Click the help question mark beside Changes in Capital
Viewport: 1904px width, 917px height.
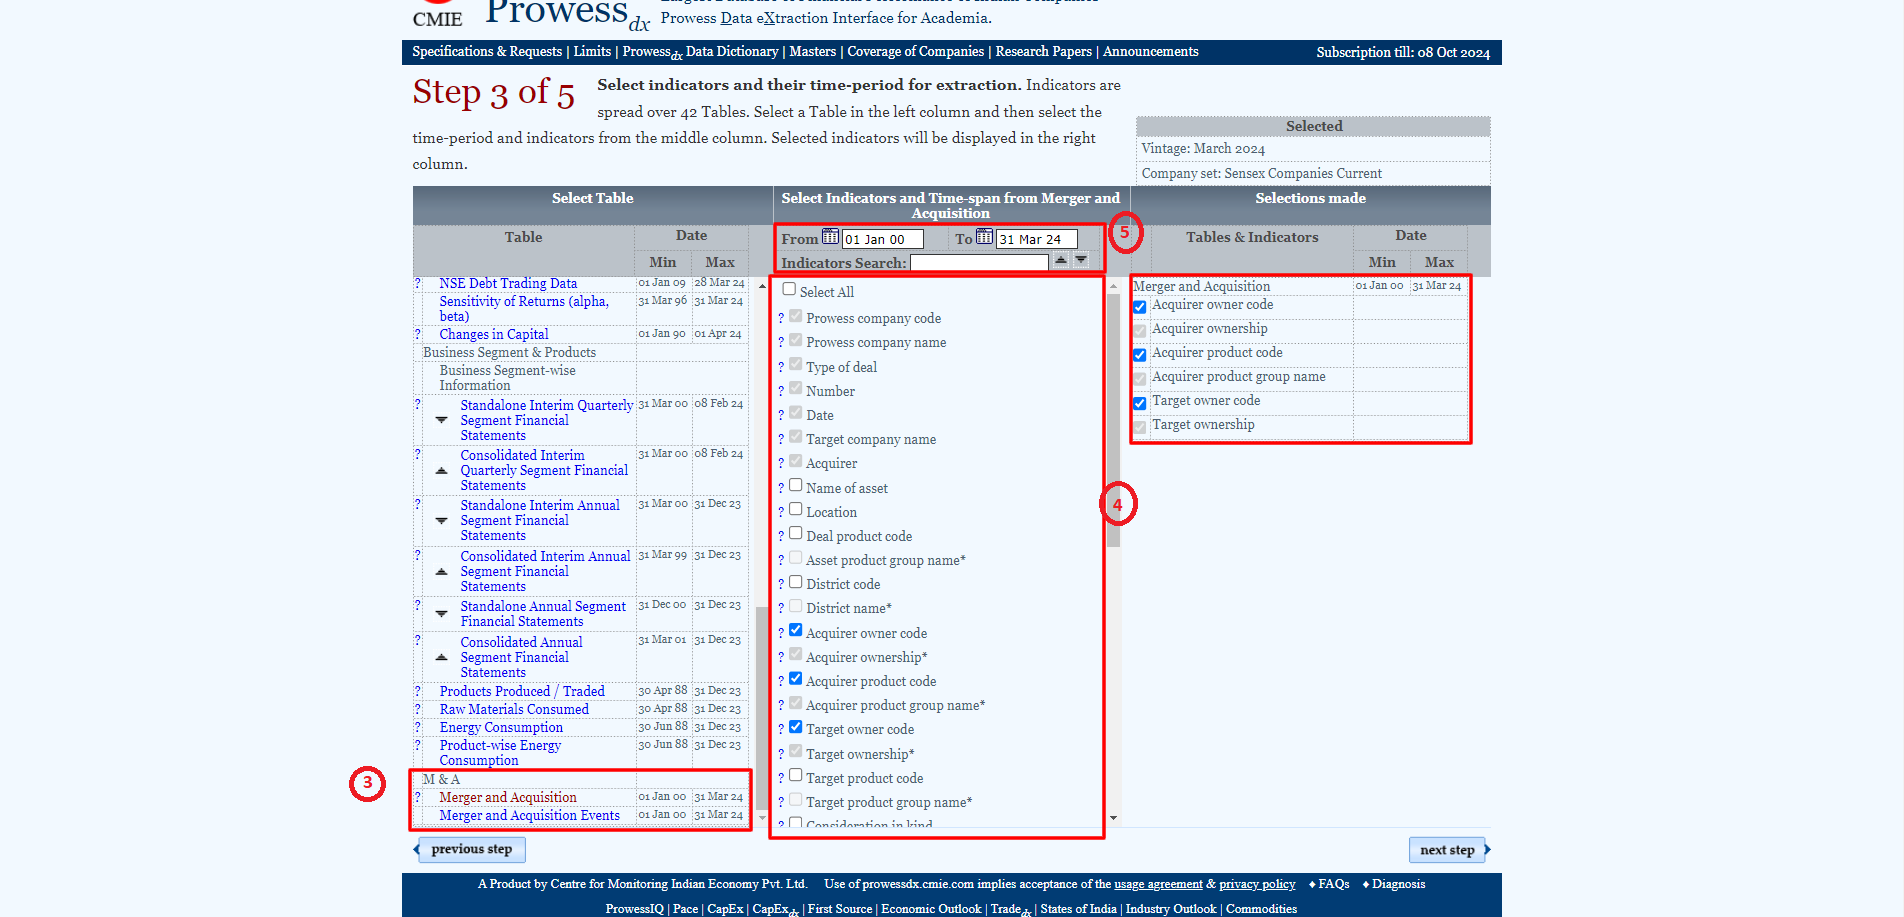418,335
